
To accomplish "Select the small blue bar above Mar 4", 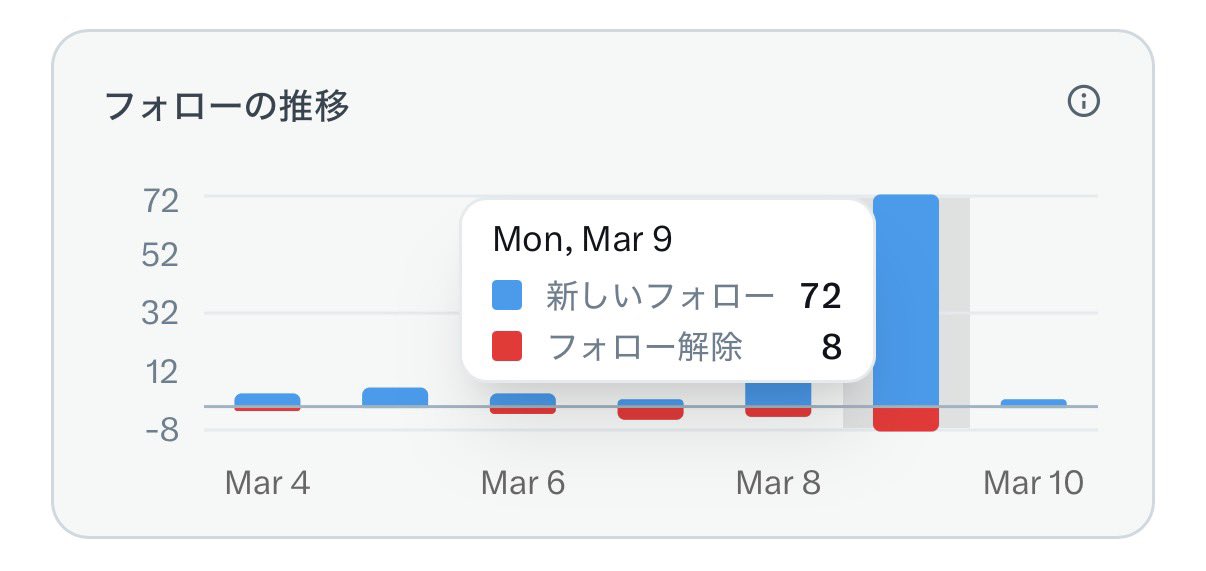I will [x=267, y=399].
